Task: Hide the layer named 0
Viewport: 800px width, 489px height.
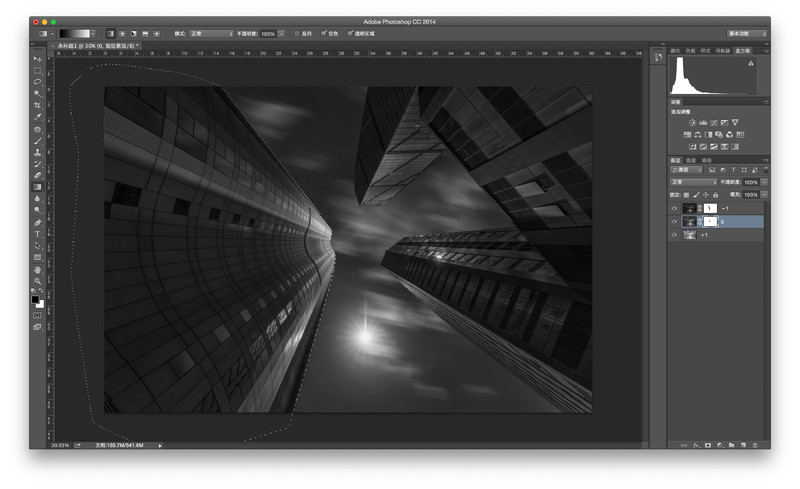Action: (674, 222)
